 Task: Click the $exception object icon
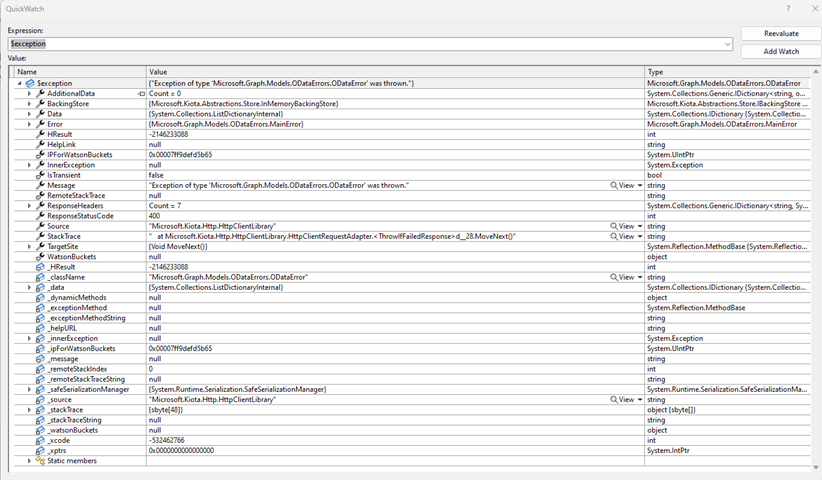30,83
